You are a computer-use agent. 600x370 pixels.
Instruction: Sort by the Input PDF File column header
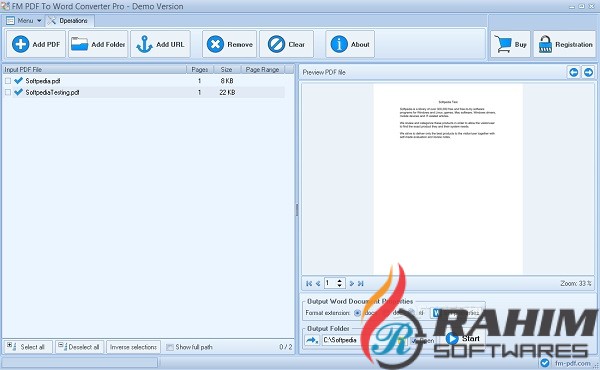click(x=95, y=69)
